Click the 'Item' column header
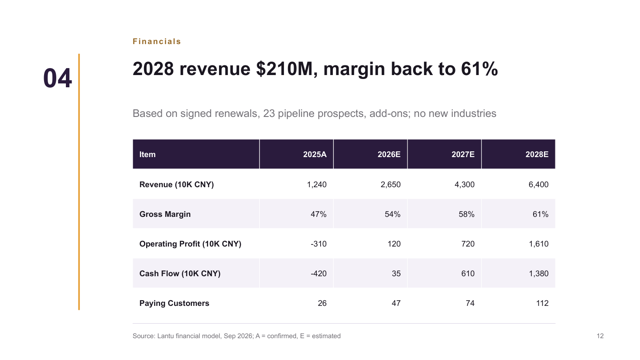The image size is (640, 360). [147, 154]
